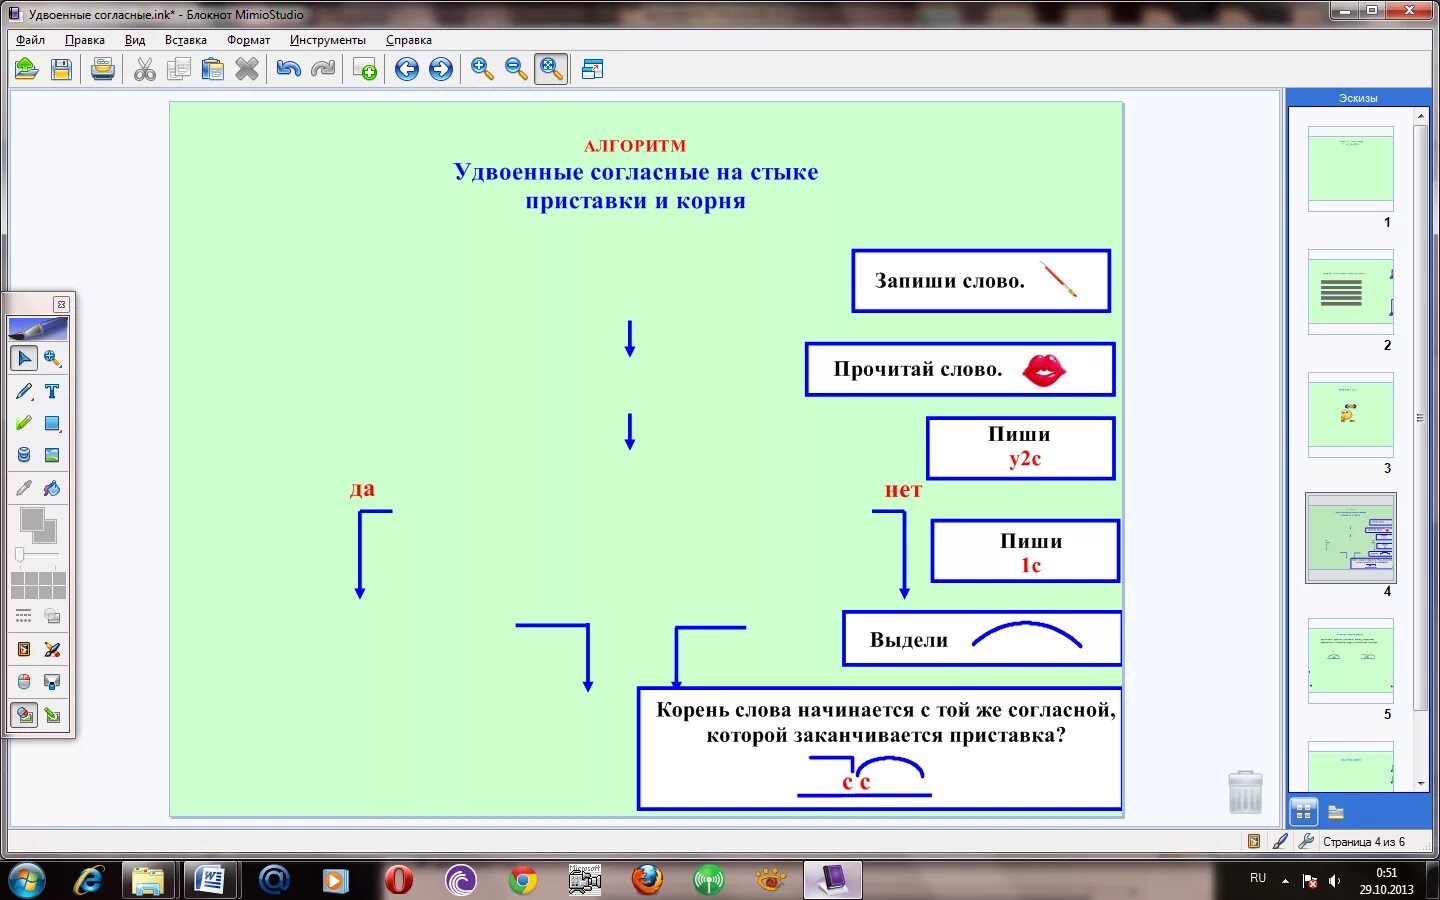Open the Инструменты menu

coord(328,40)
